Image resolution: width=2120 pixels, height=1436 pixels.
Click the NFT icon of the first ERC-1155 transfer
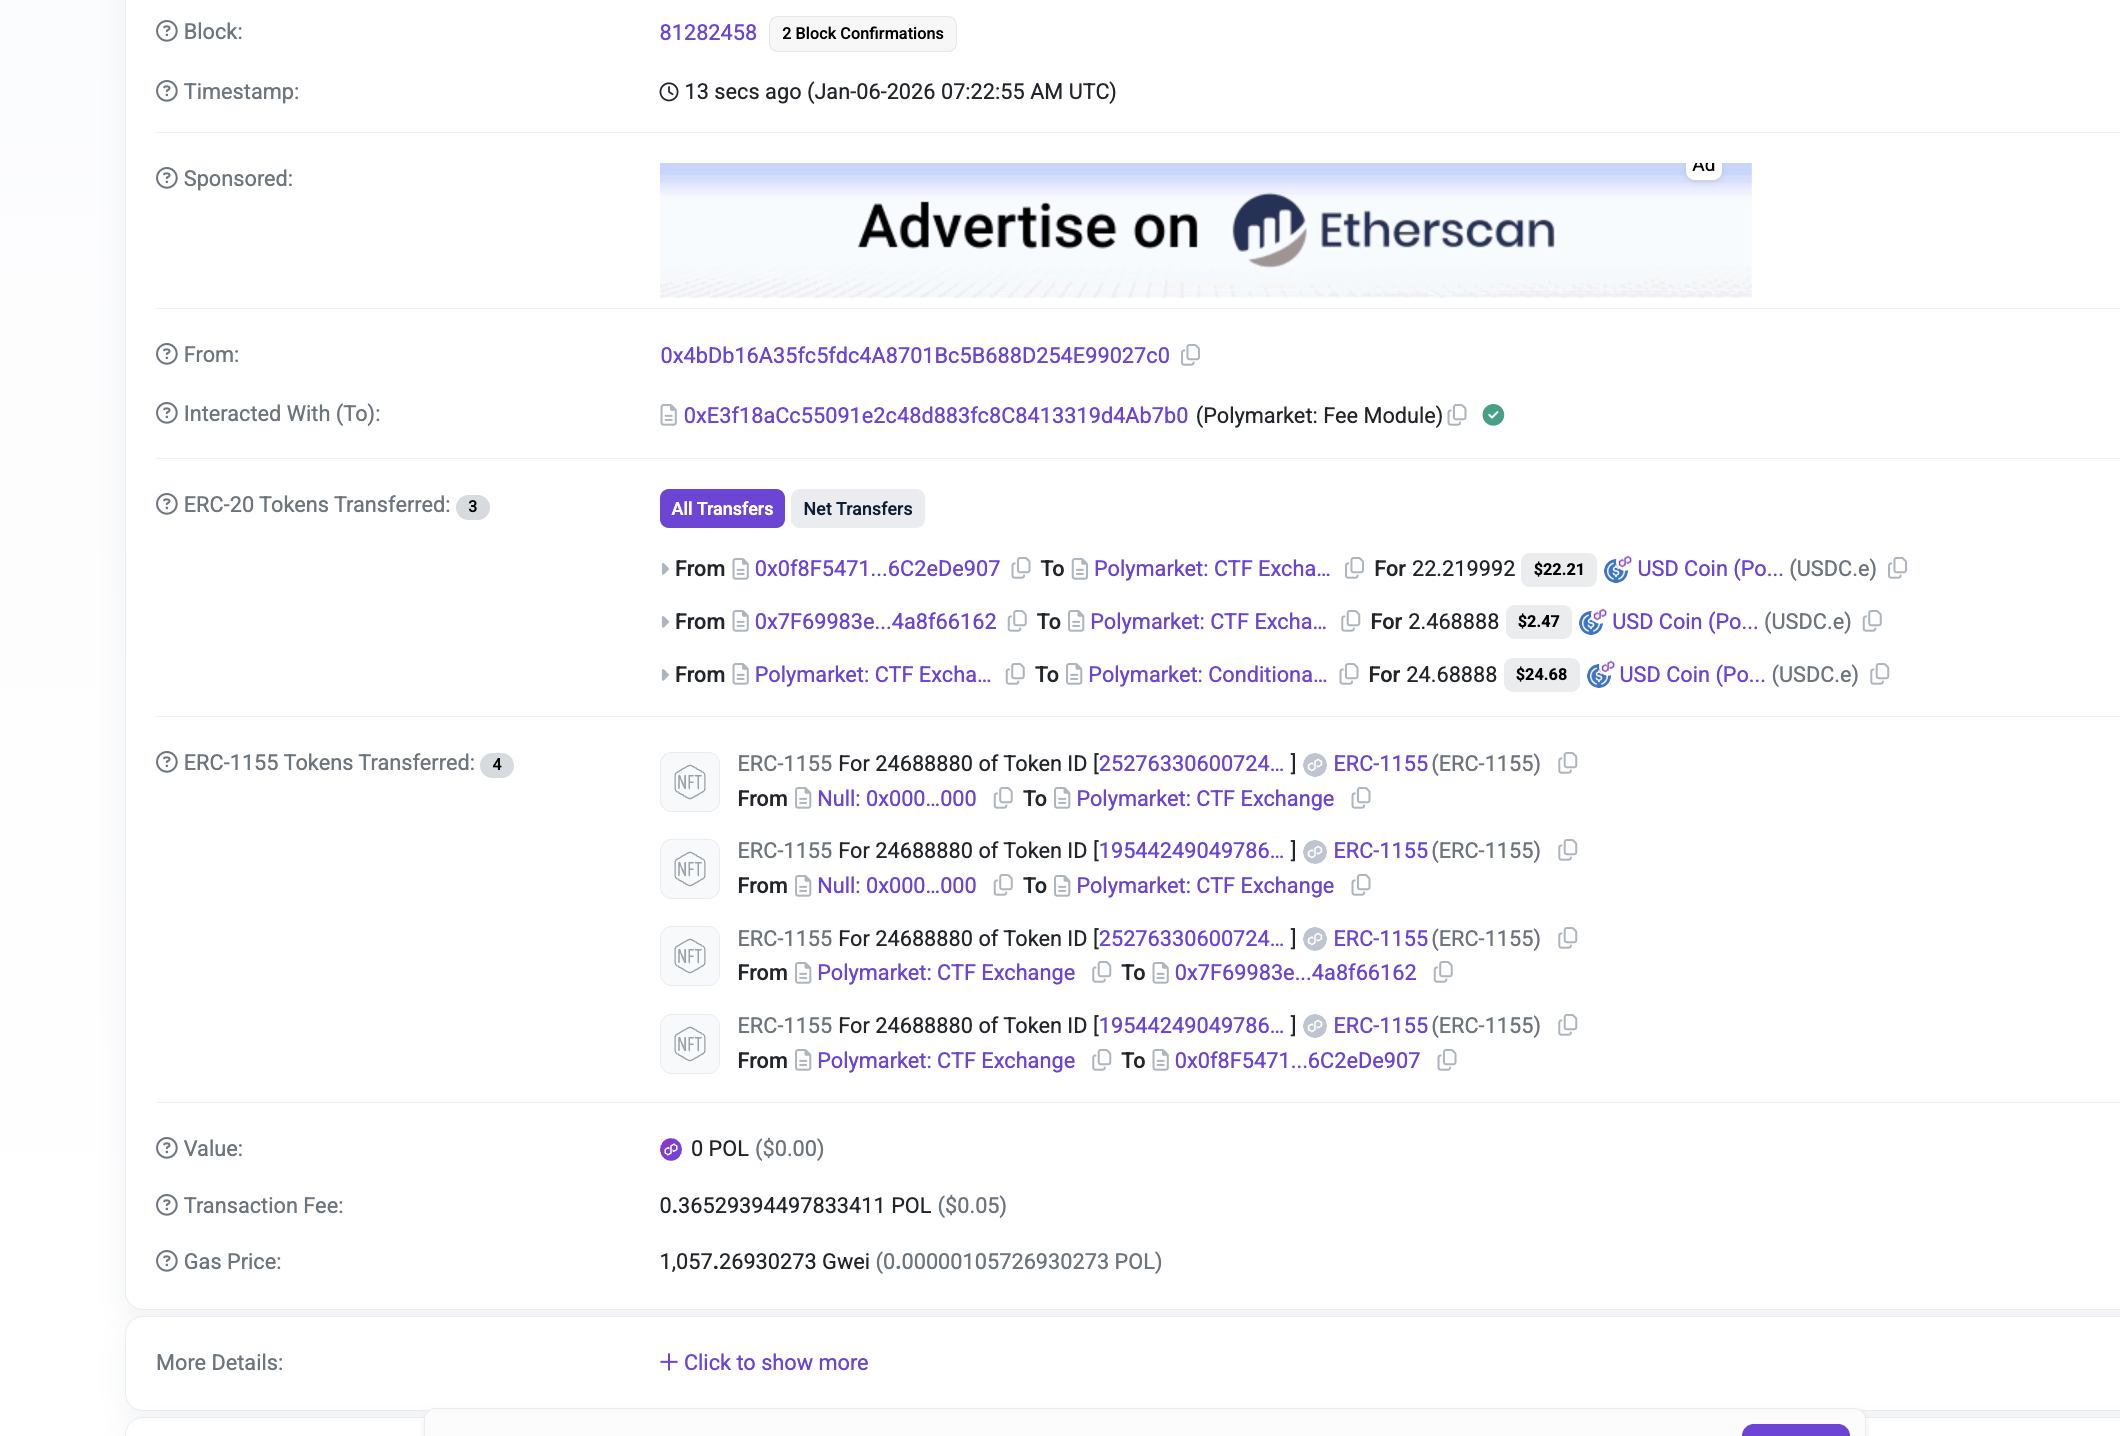[x=690, y=781]
